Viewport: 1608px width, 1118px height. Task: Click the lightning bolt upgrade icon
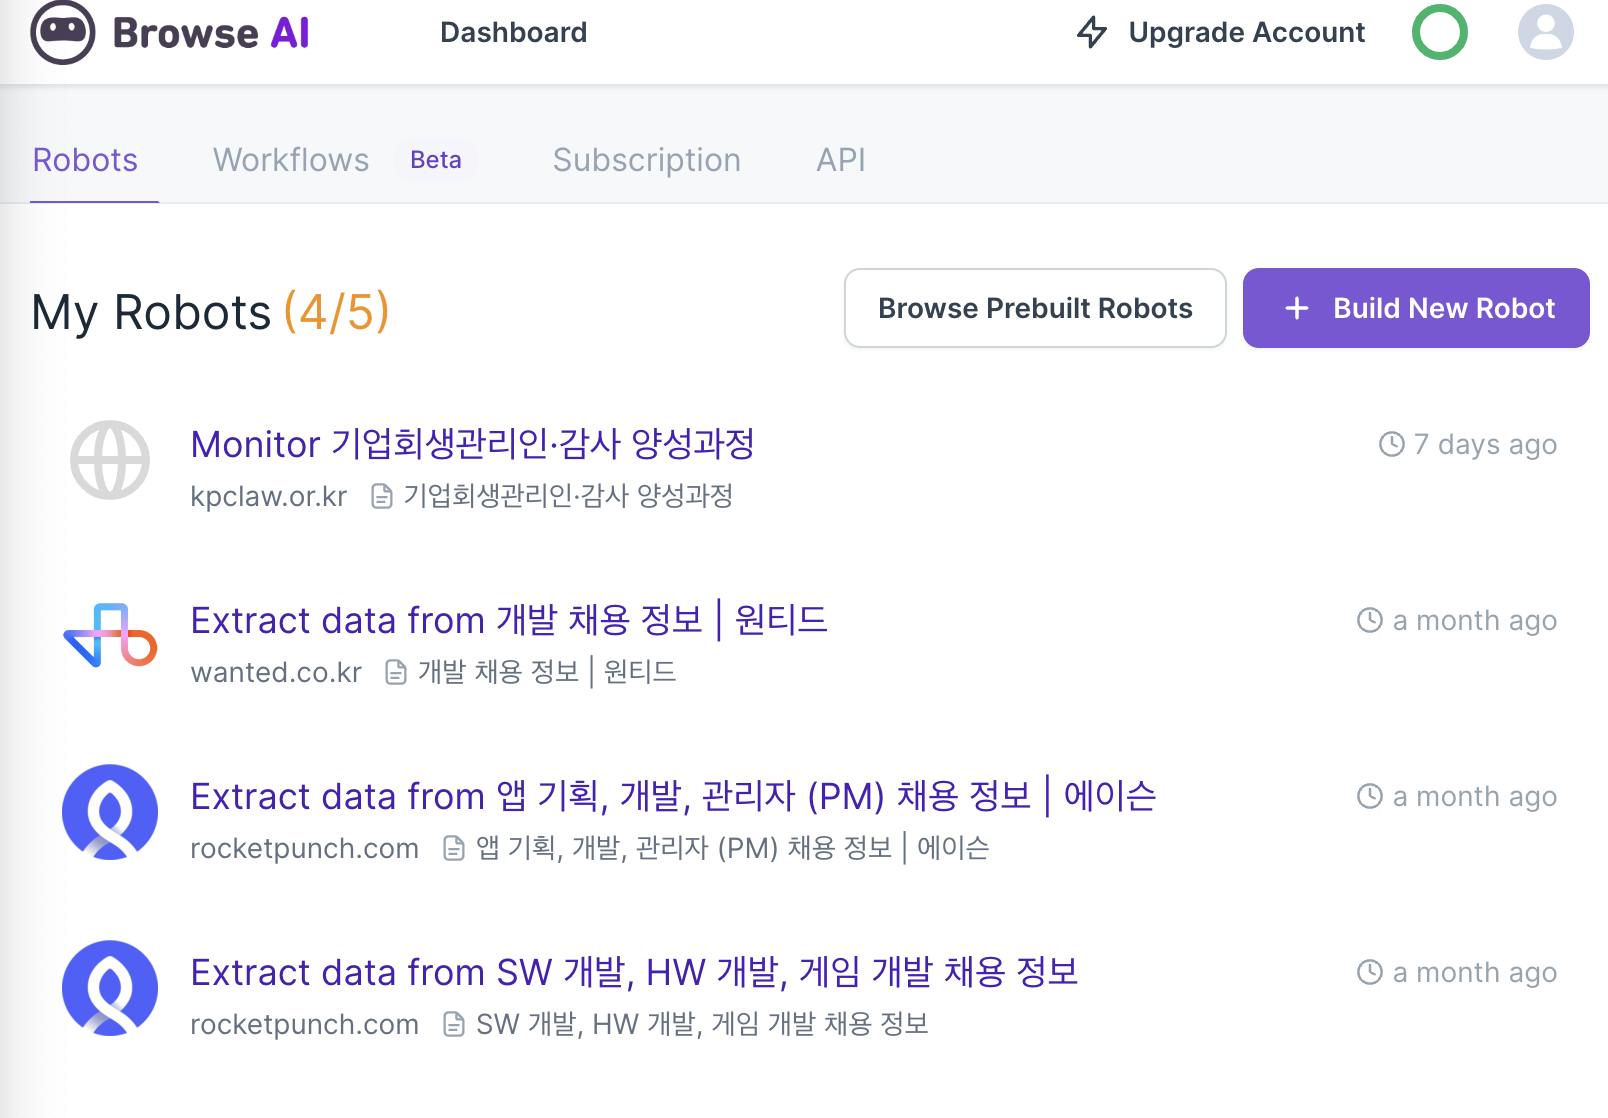tap(1092, 32)
